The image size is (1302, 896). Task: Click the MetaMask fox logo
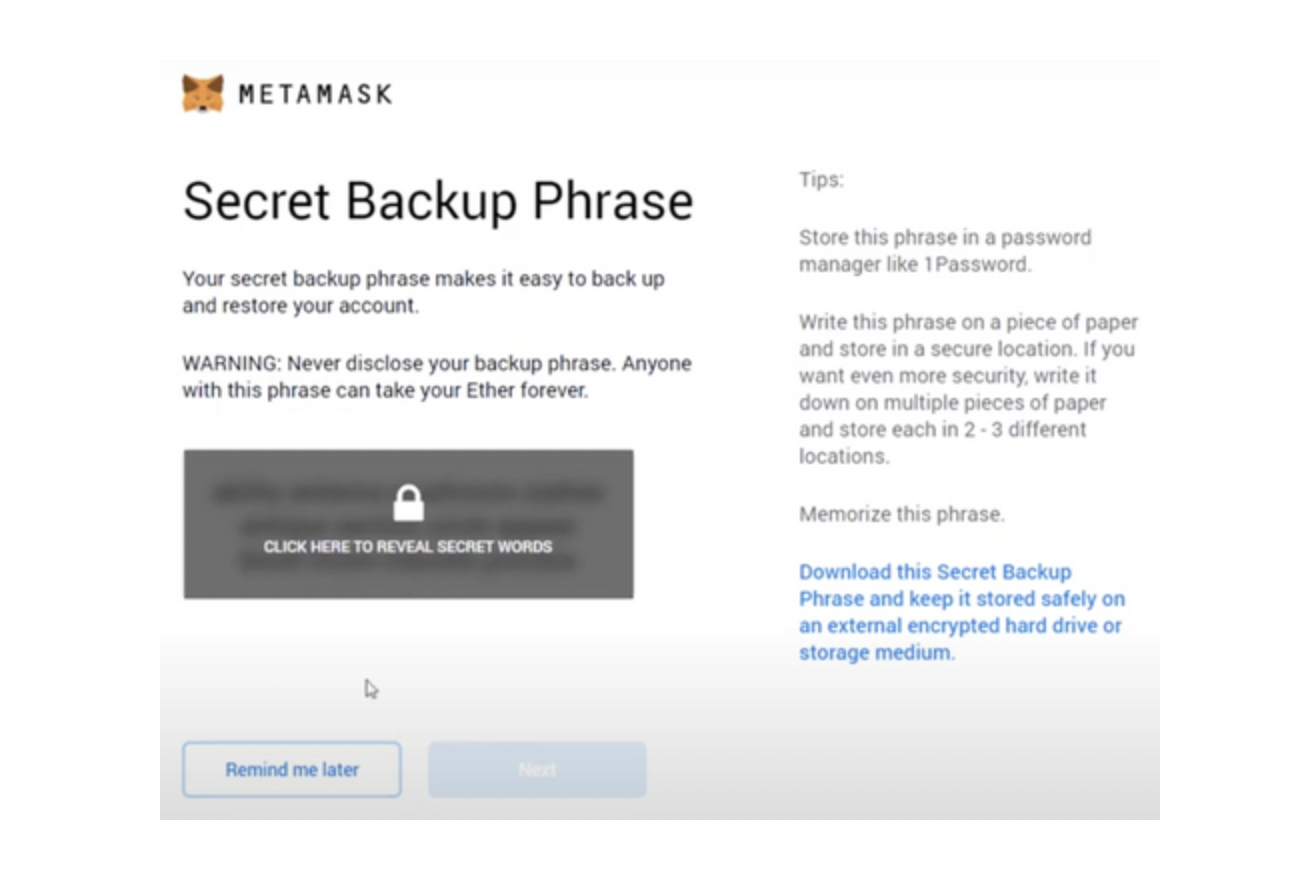click(x=203, y=94)
